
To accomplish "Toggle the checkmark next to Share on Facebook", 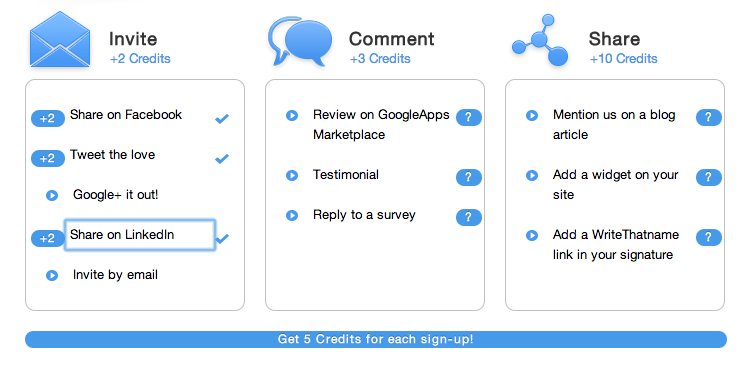I will [222, 118].
